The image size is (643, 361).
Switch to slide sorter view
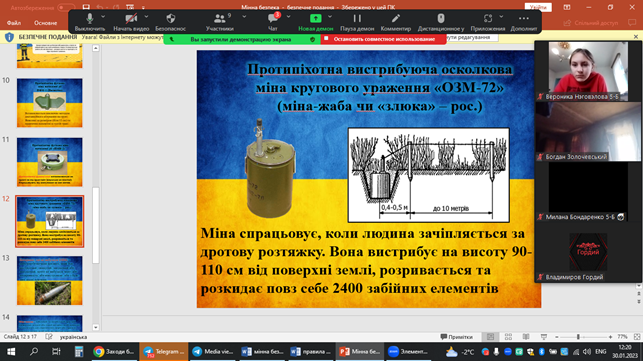508,337
